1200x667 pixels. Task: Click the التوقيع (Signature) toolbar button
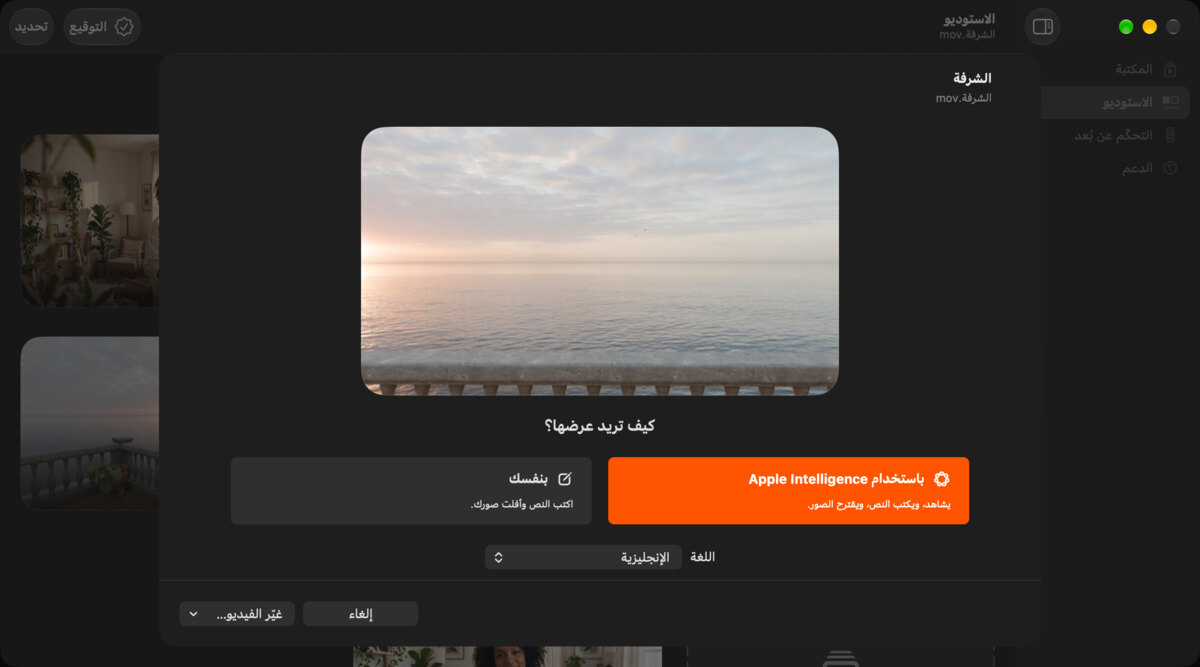(x=102, y=27)
